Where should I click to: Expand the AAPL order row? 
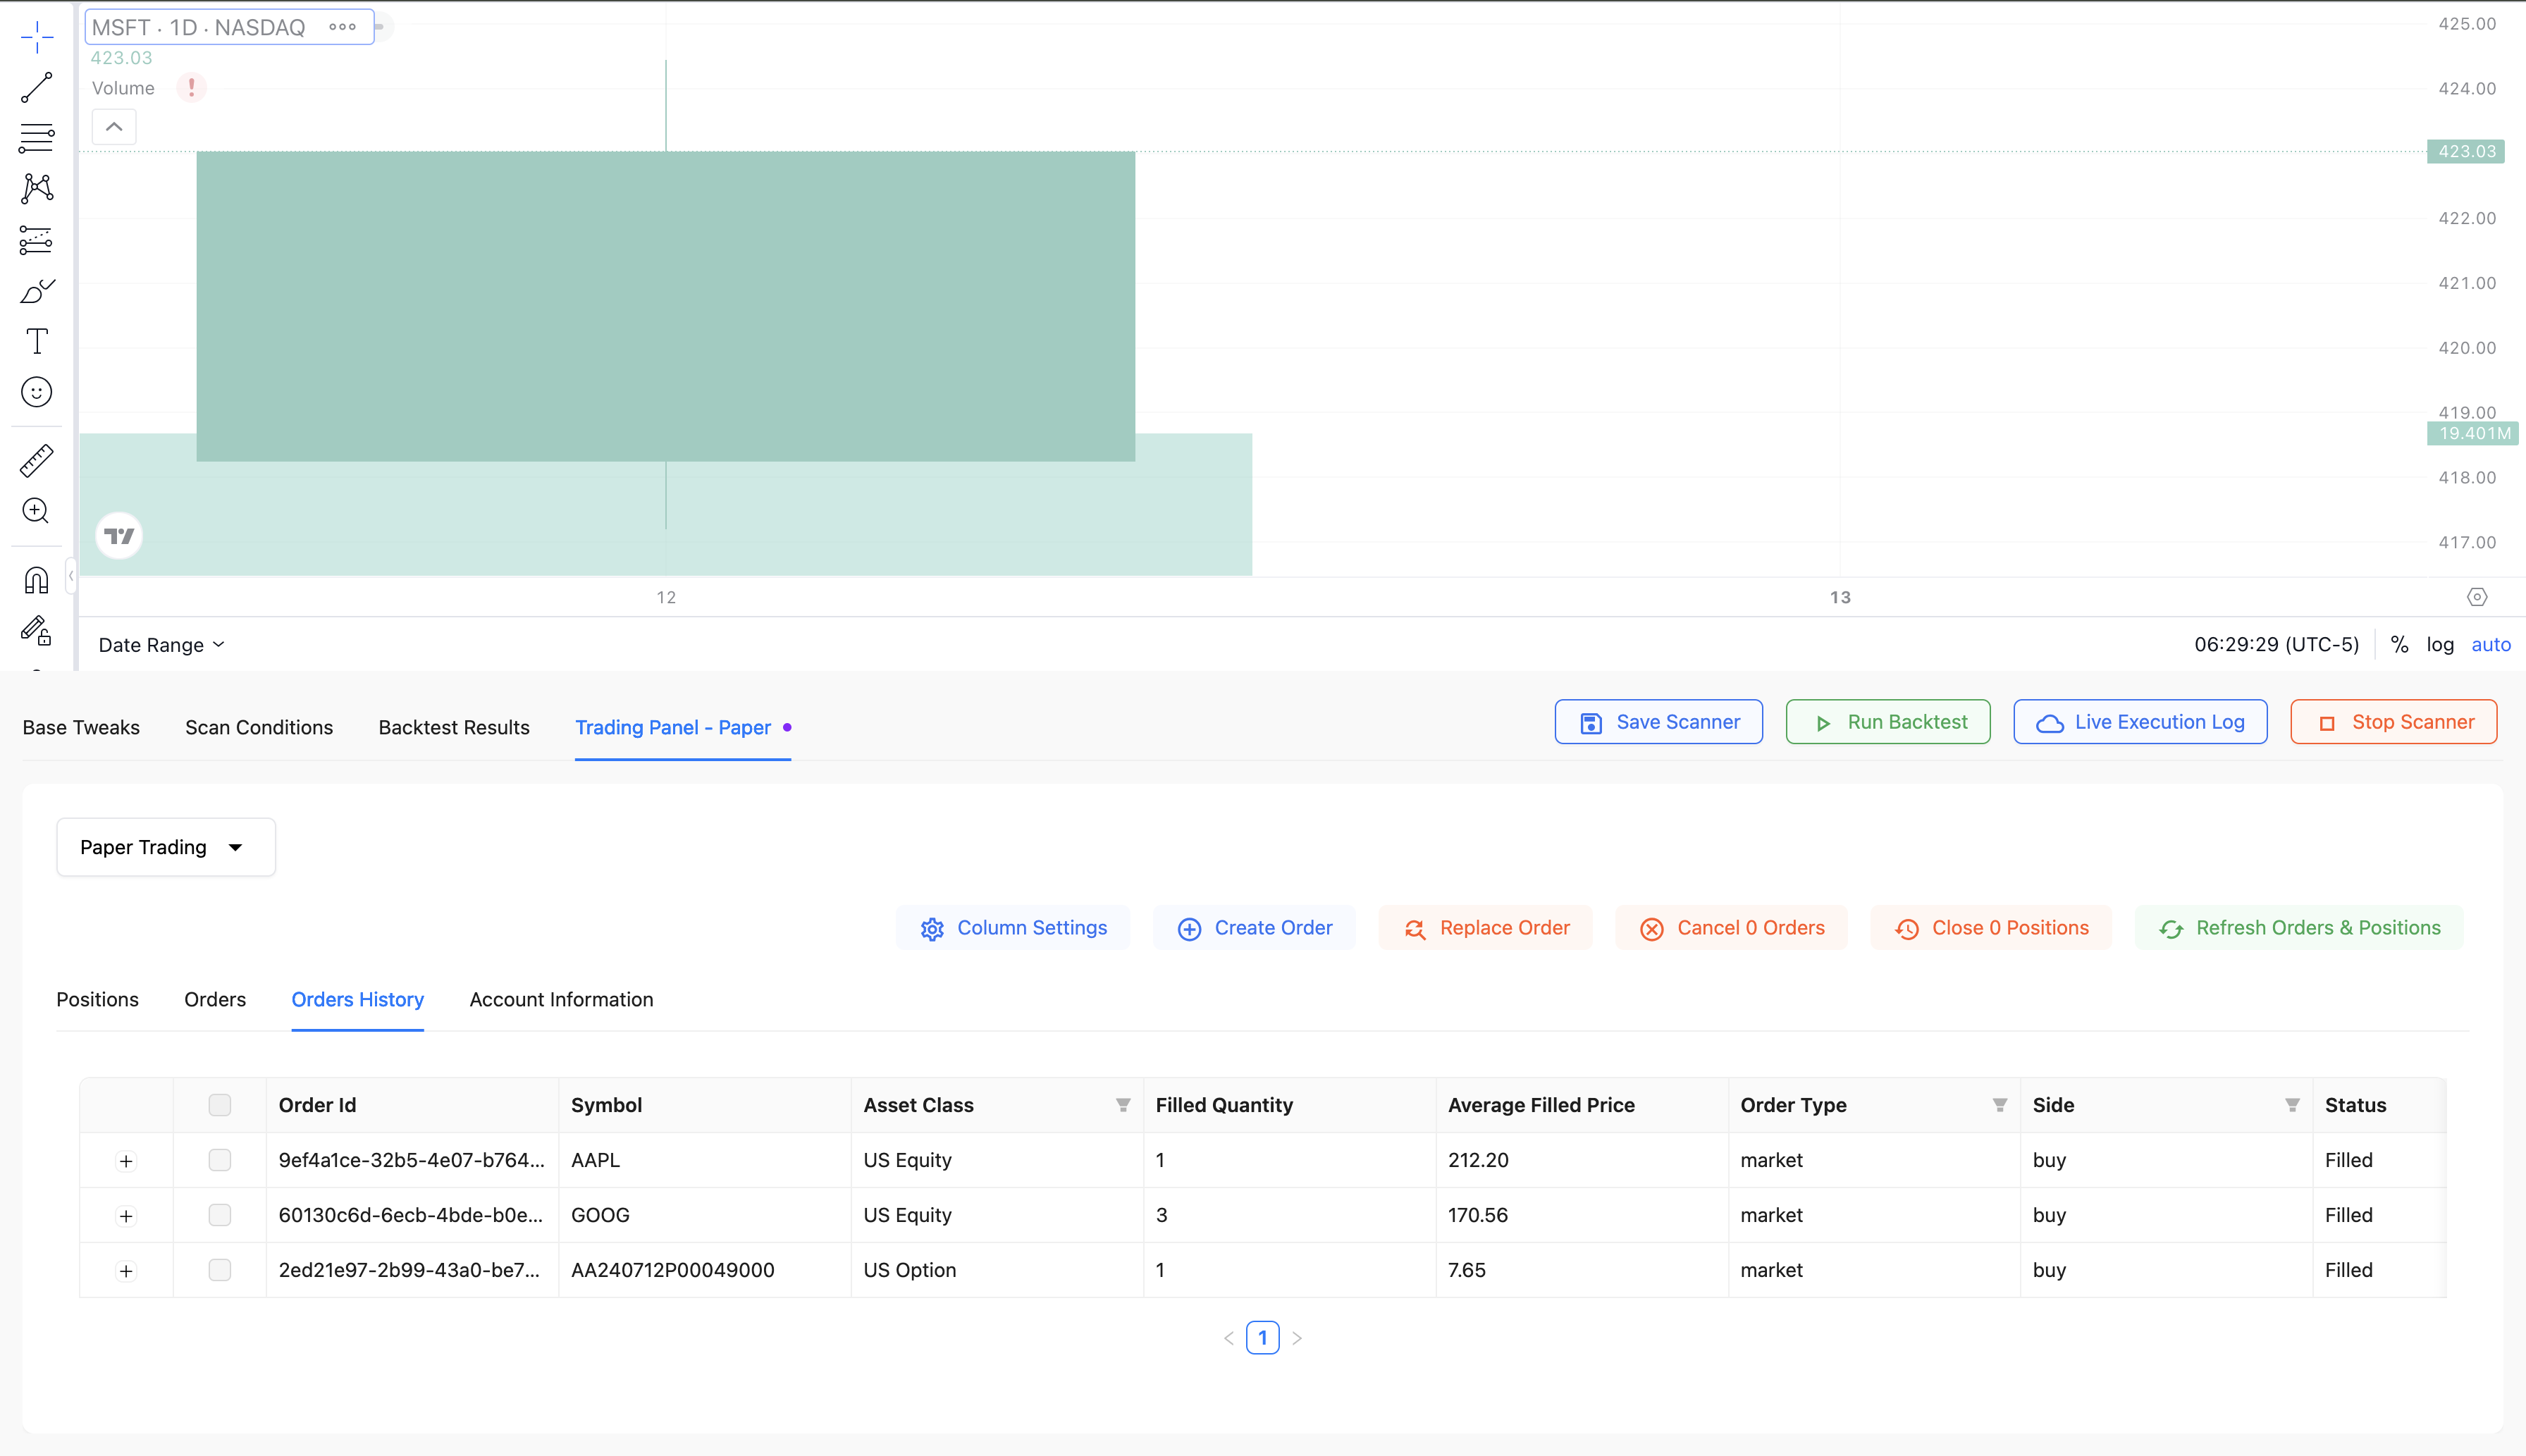126,1161
